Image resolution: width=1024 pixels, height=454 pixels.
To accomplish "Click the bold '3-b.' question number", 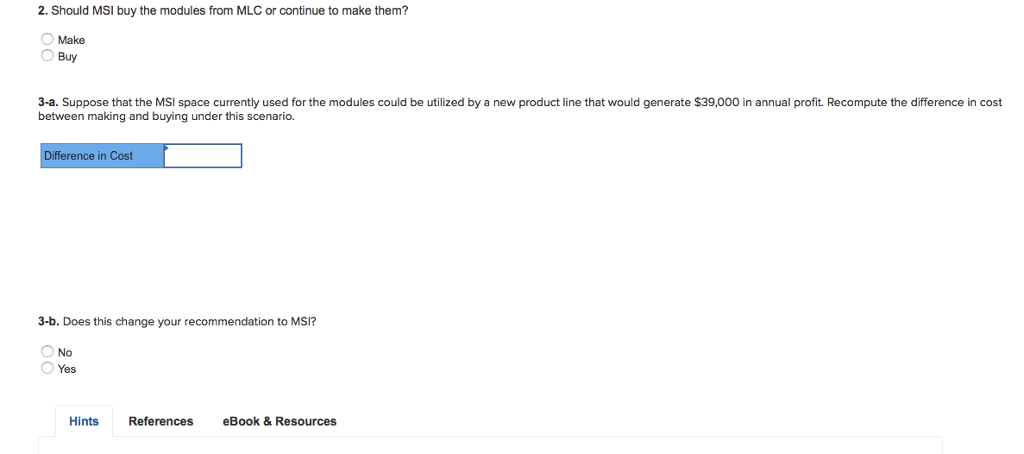I will 49,321.
